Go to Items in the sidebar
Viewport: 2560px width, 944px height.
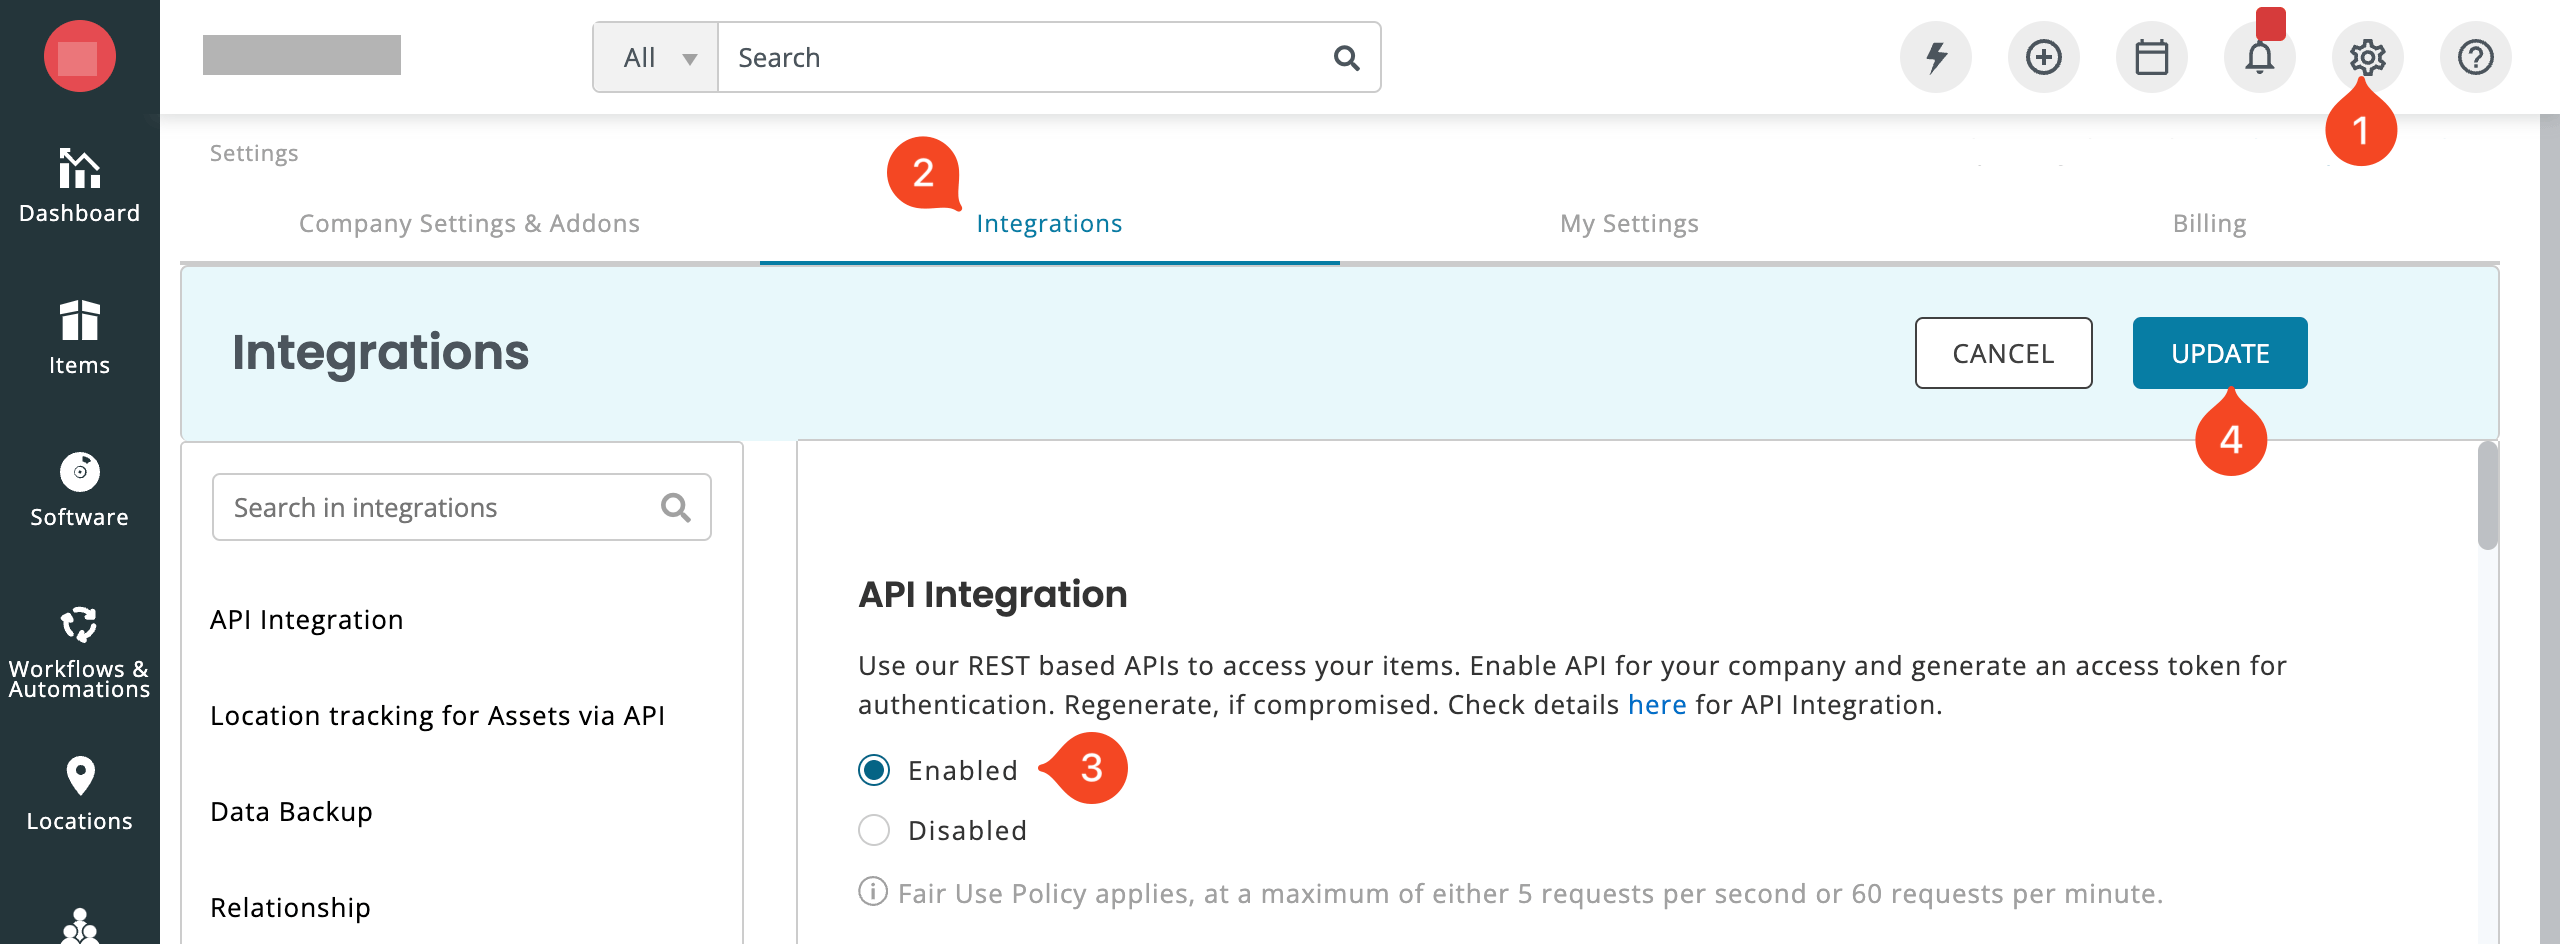[x=79, y=338]
